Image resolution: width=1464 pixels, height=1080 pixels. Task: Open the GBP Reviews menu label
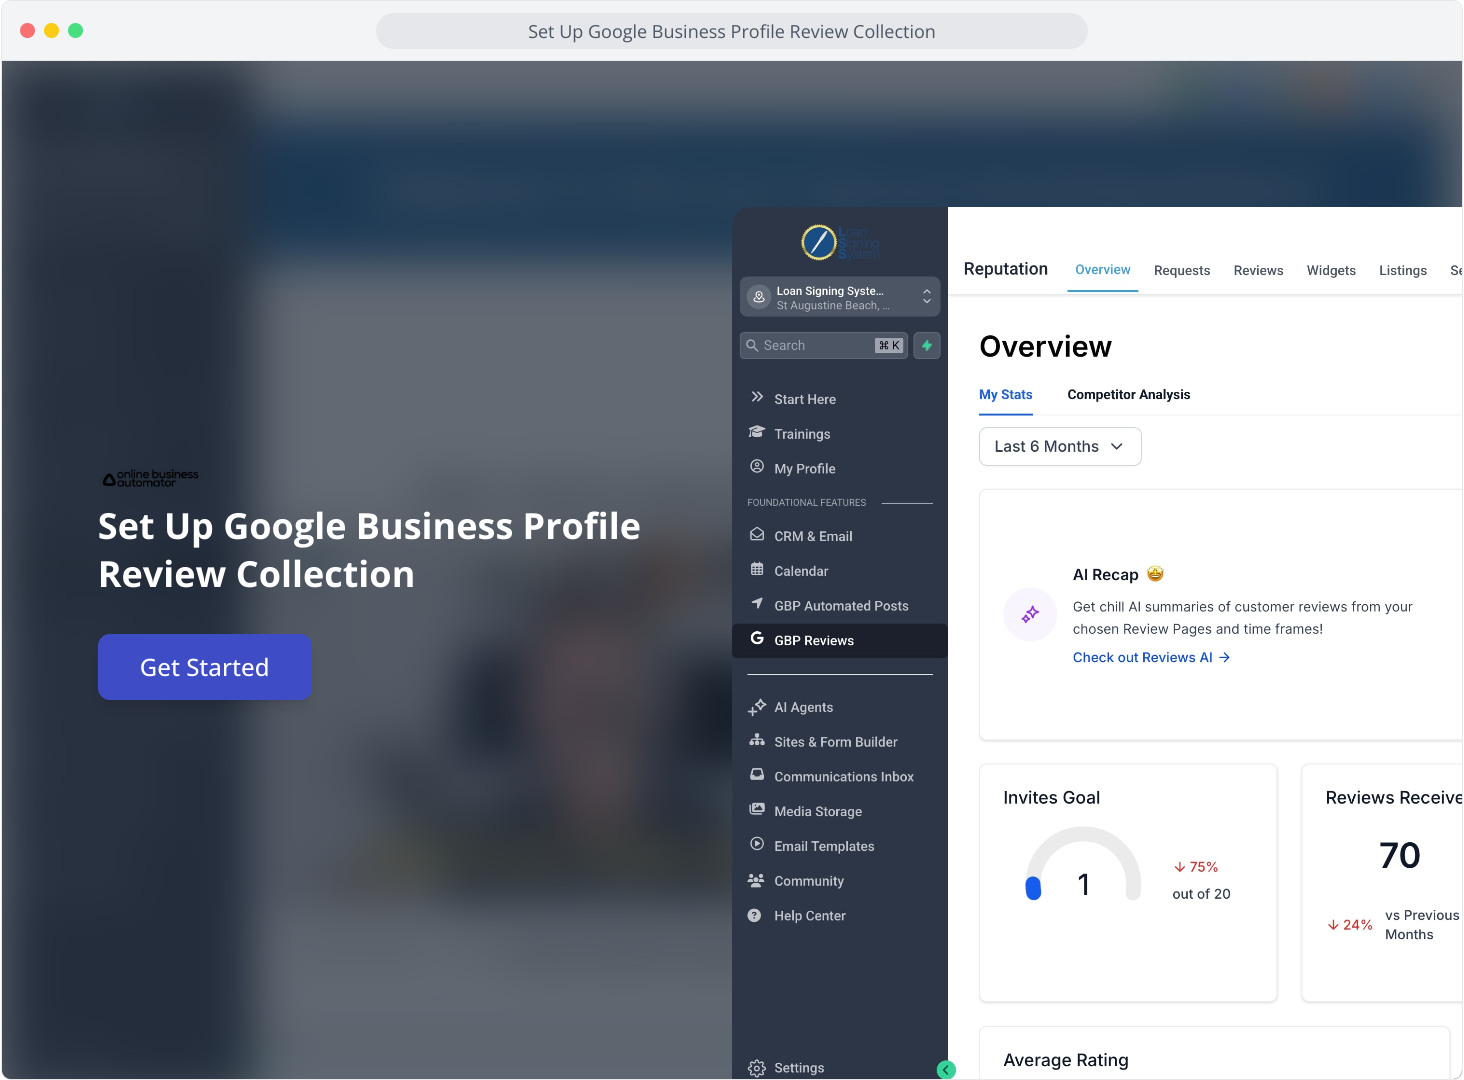coord(814,641)
